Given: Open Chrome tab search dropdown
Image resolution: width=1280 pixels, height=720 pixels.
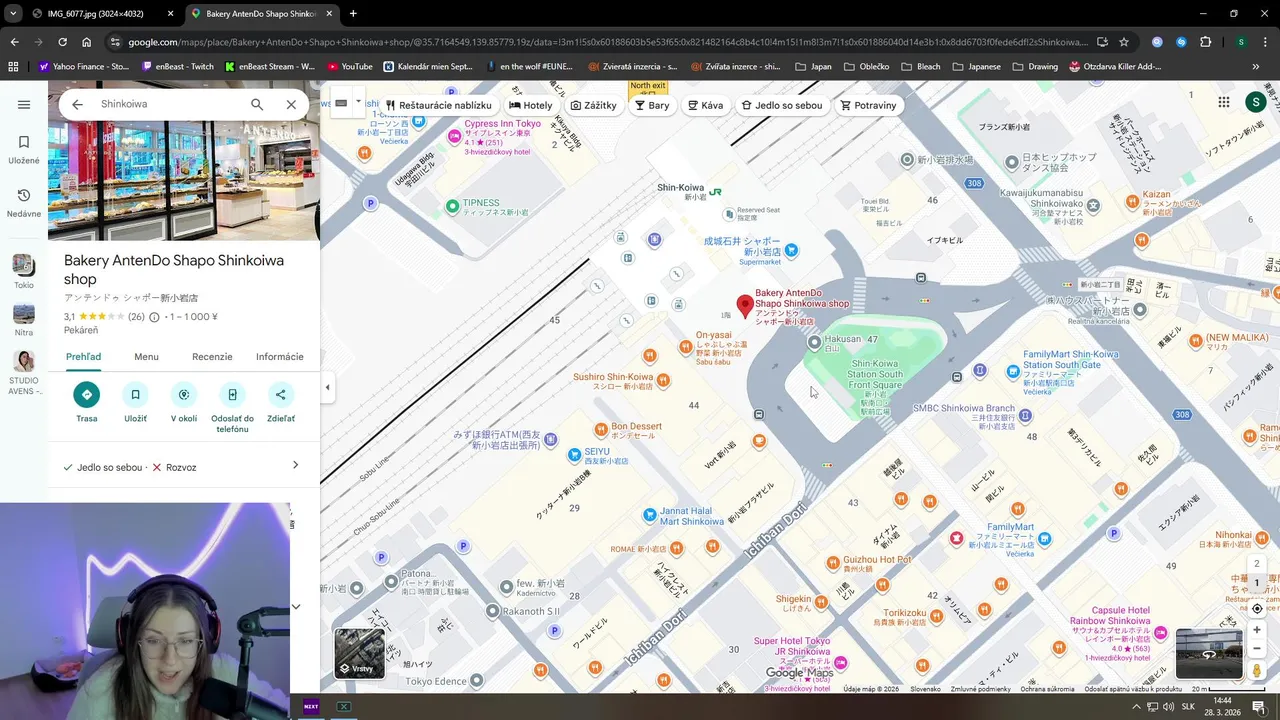Looking at the screenshot, I should [13, 13].
